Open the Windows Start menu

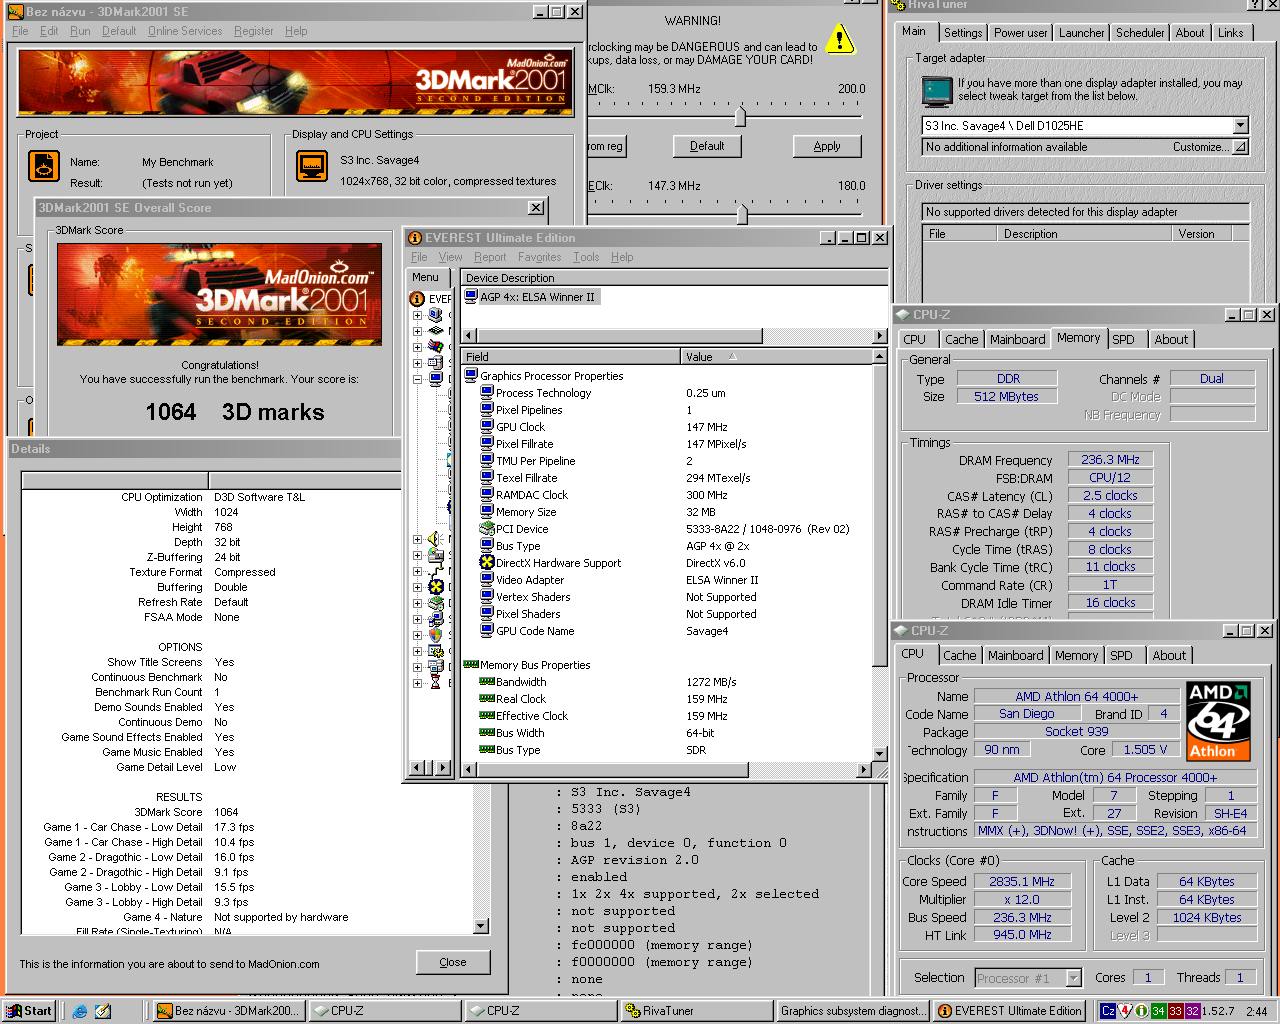[28, 1011]
